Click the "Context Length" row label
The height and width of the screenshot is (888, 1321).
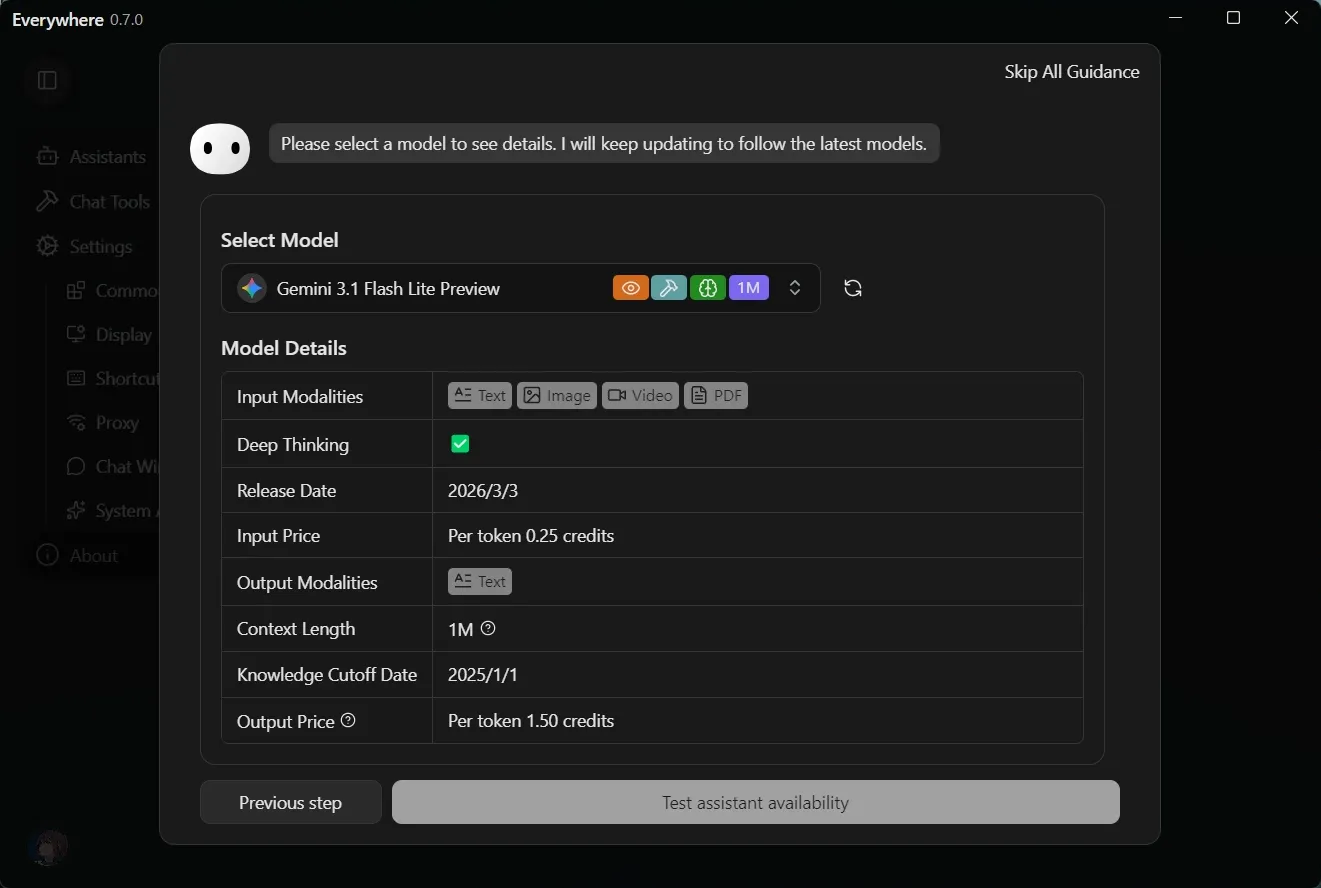[x=296, y=629]
